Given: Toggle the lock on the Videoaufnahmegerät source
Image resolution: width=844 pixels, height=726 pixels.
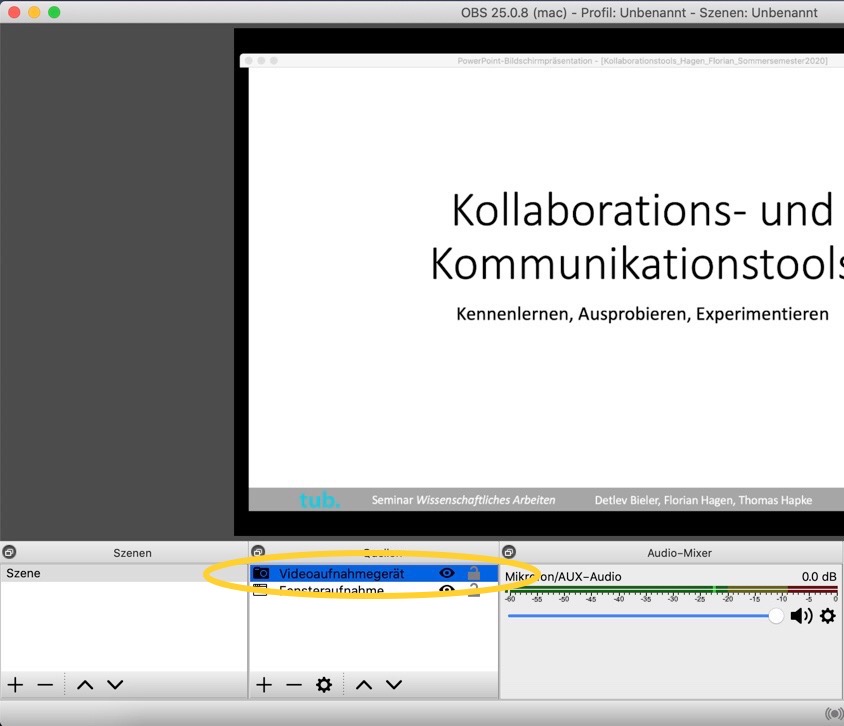Looking at the screenshot, I should (x=474, y=574).
